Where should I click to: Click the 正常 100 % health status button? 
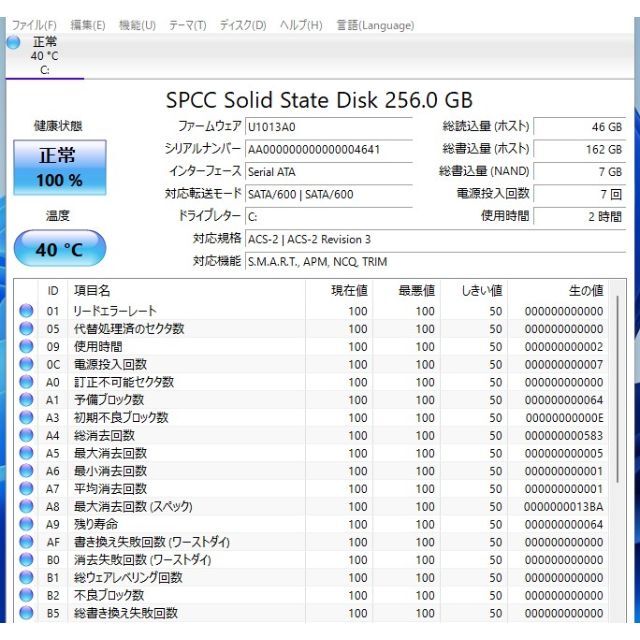click(60, 167)
